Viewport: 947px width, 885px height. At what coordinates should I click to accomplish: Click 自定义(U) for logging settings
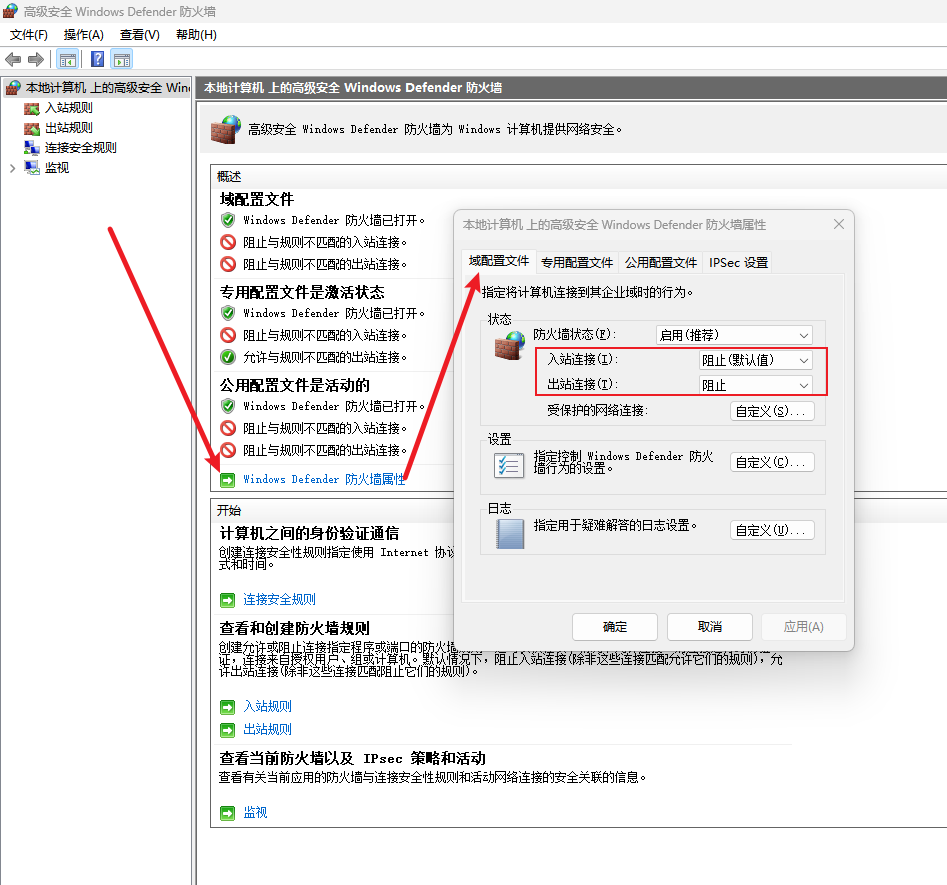pos(772,530)
